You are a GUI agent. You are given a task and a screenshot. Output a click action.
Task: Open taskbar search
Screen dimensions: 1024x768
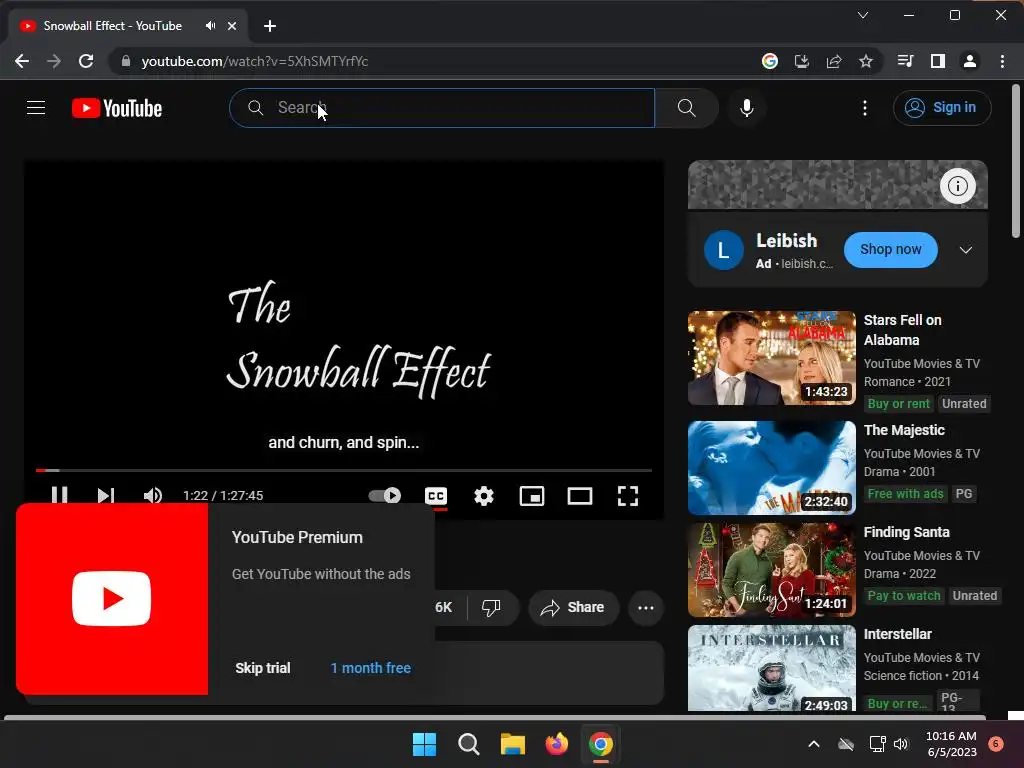point(468,744)
